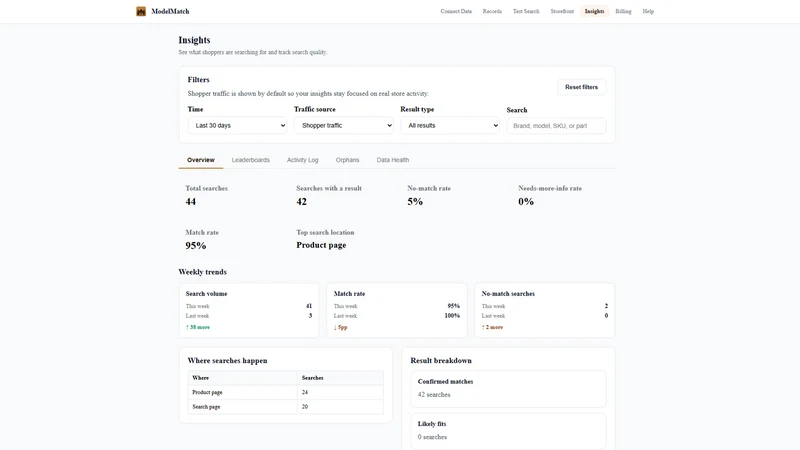
Task: Open the Confirmed matches card
Action: (x=508, y=389)
